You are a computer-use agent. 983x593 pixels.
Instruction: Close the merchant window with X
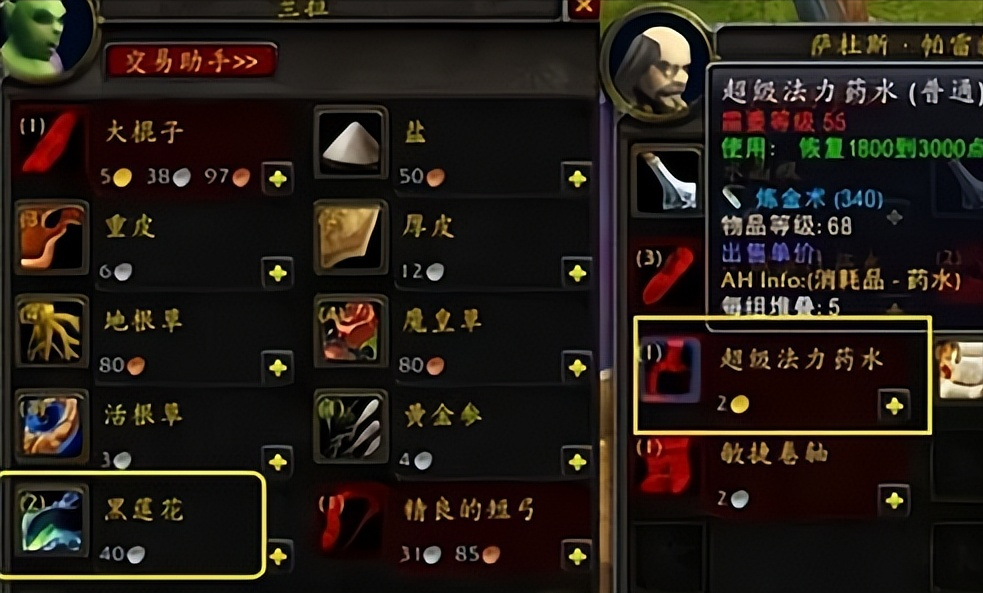tap(583, 6)
